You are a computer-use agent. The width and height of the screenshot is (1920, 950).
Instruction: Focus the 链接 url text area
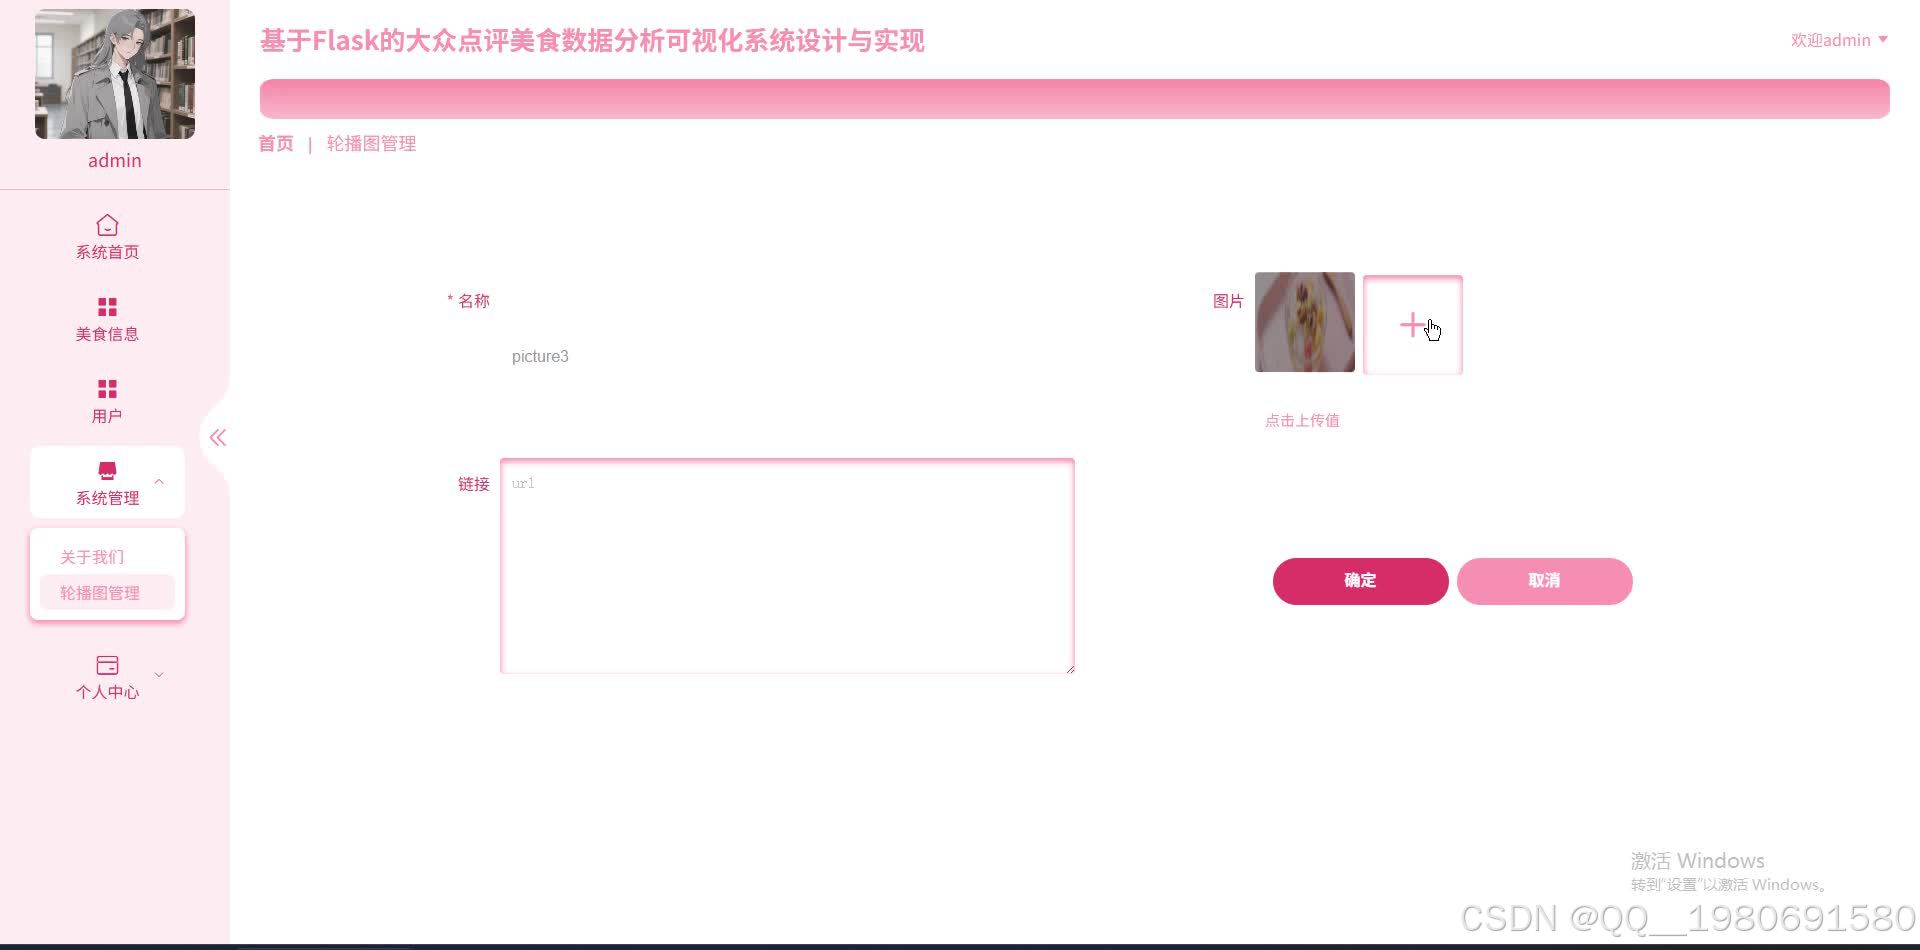click(787, 566)
